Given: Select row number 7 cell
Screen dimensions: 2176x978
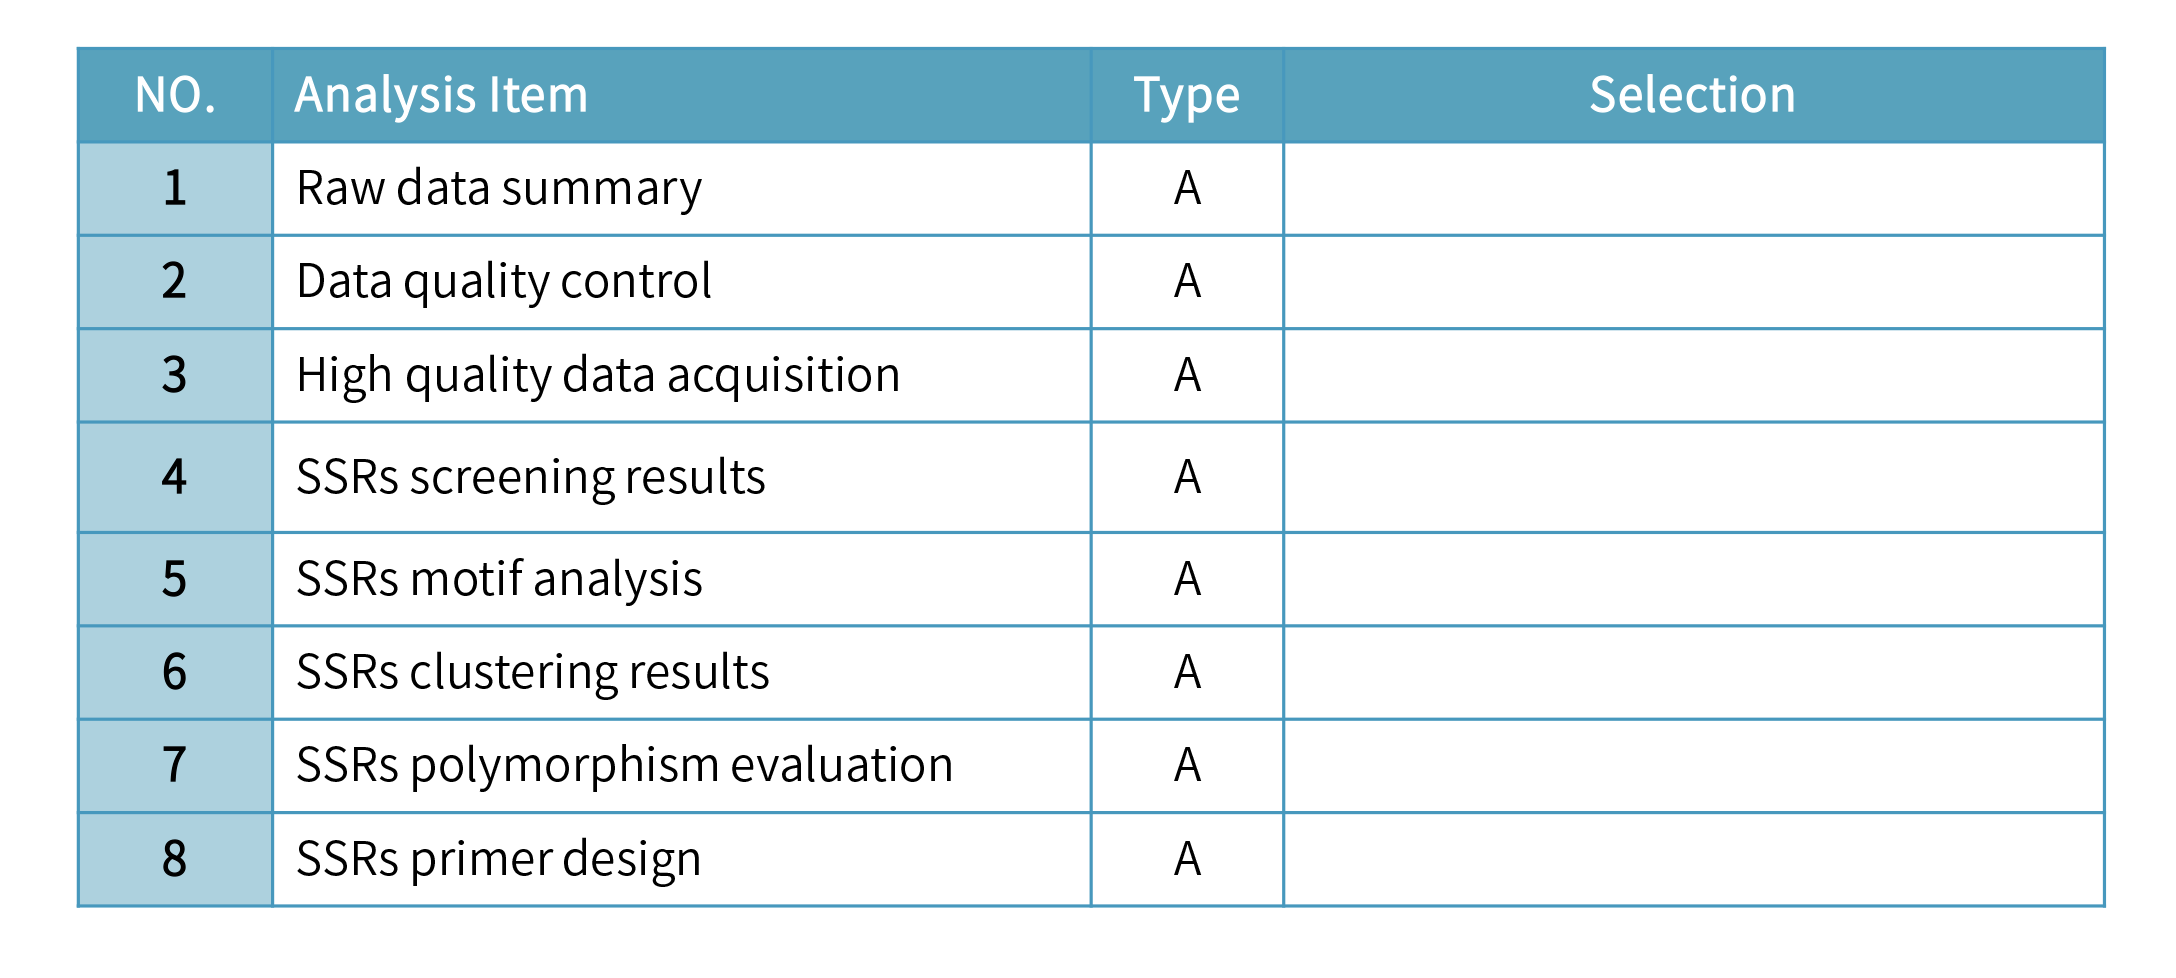Looking at the screenshot, I should point(175,766).
